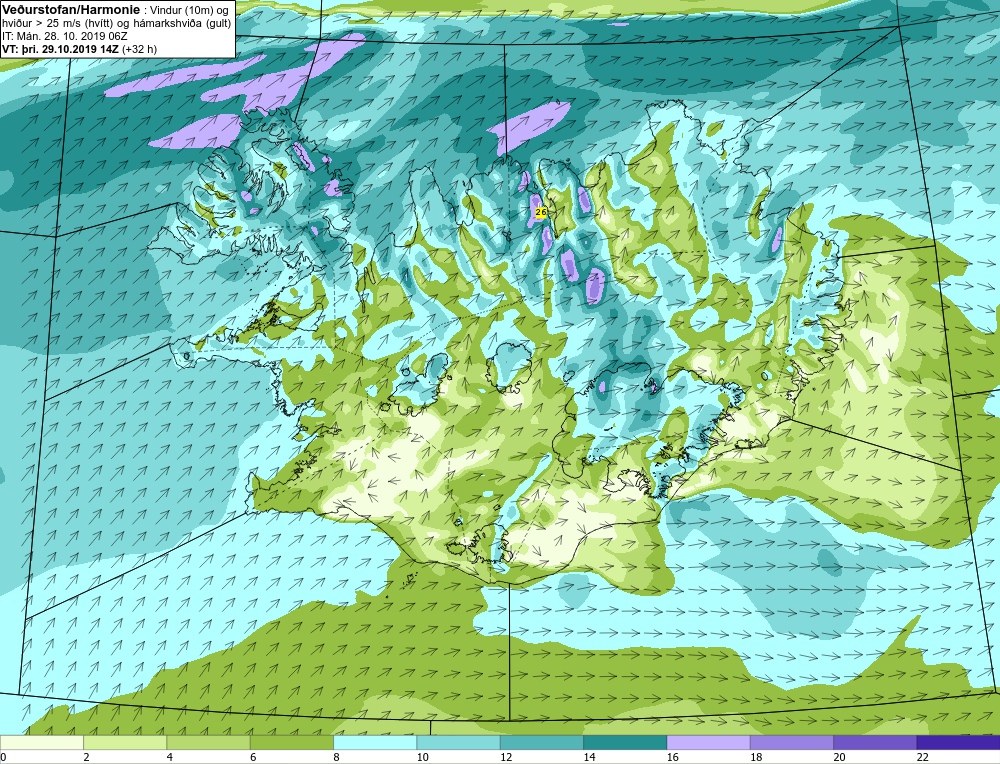Select the 16–18 m/s light purple legend swatch

tap(709, 742)
